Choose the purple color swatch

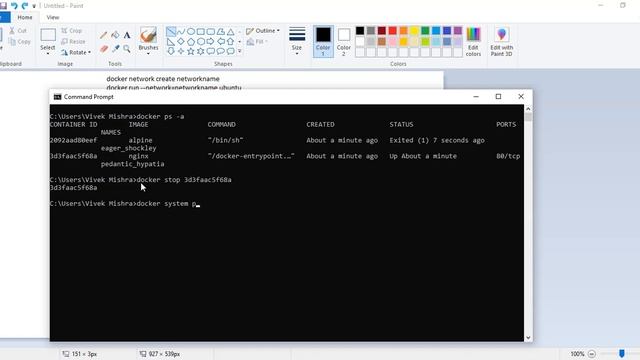coord(458,31)
